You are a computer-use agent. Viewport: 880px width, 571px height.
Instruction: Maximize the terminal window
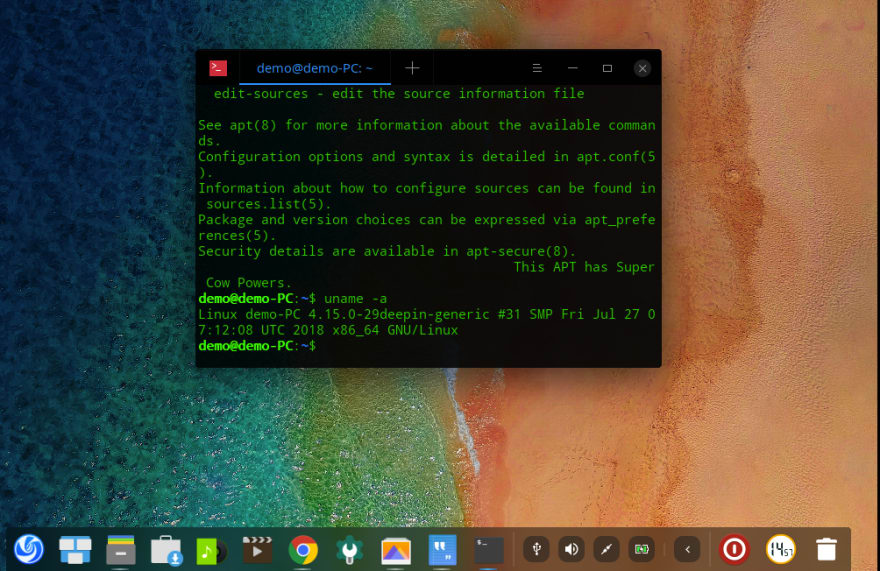[607, 68]
